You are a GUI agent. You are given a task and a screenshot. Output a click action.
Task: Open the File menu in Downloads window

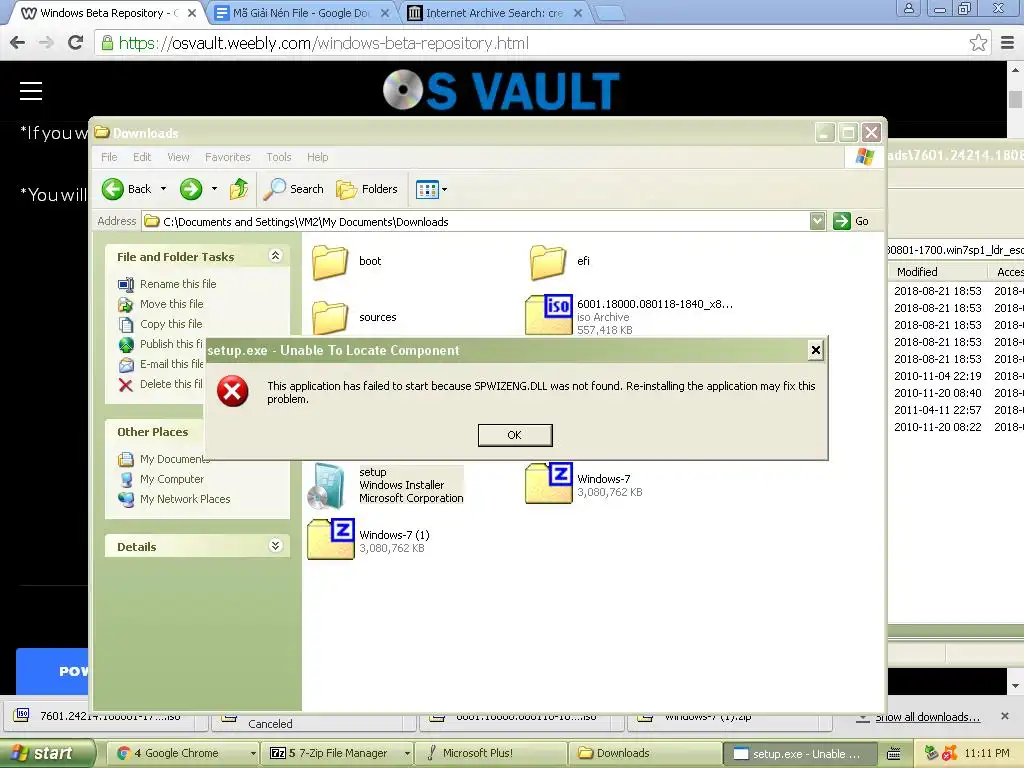109,157
